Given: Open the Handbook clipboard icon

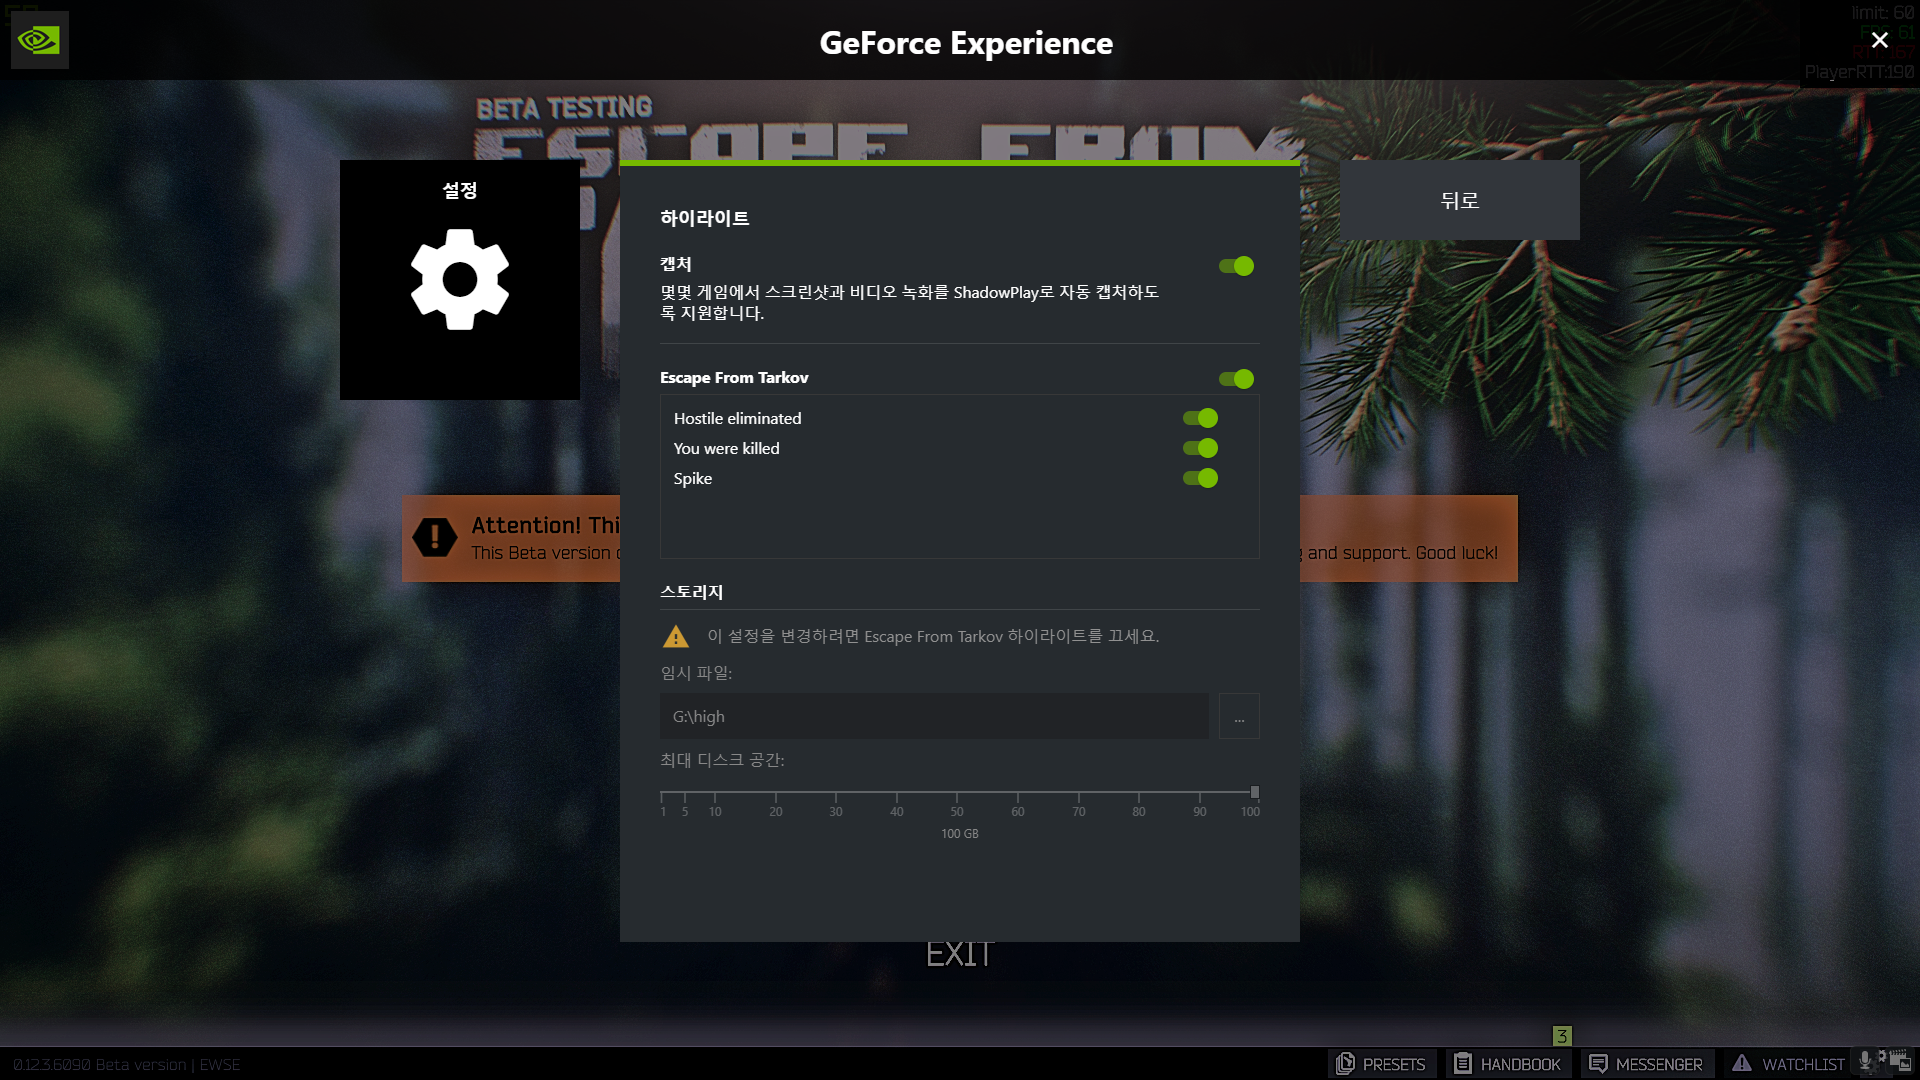Looking at the screenshot, I should [1463, 1064].
